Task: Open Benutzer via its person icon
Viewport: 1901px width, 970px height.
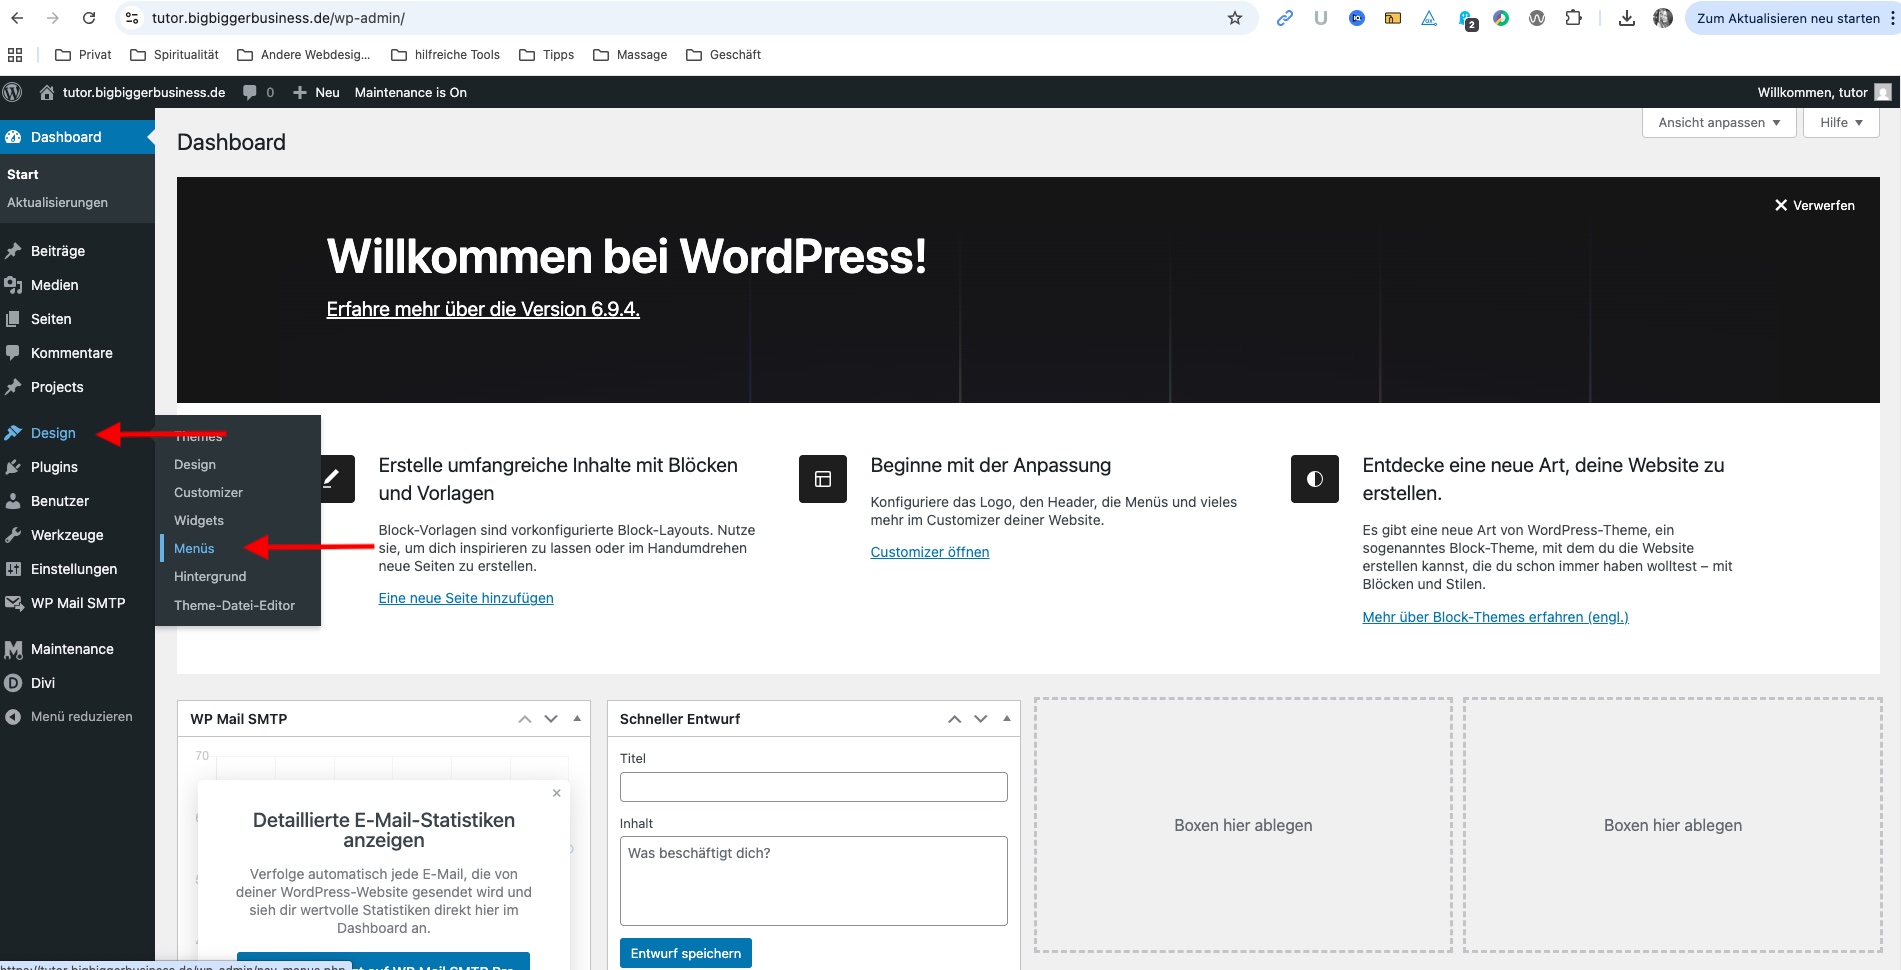Action: pos(13,501)
